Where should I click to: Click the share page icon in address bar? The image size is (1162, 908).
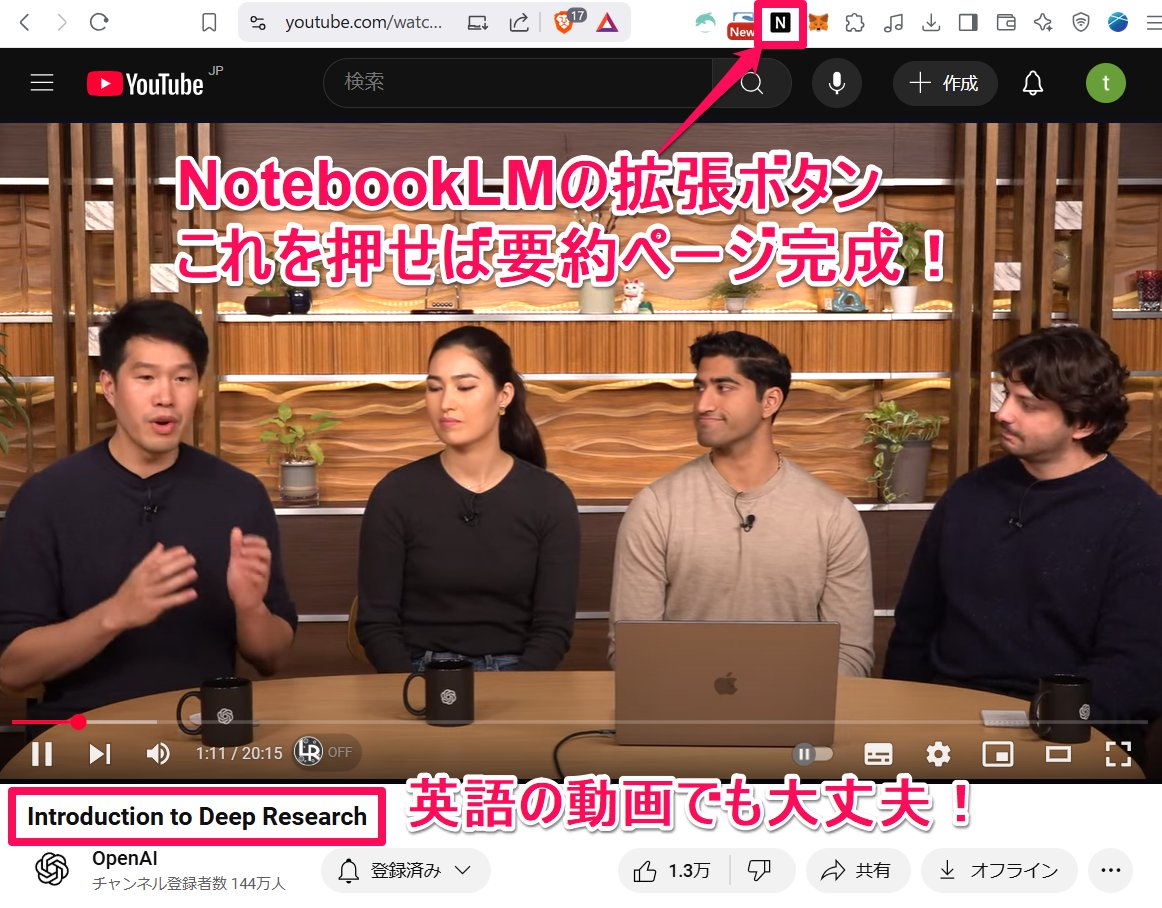click(x=519, y=22)
